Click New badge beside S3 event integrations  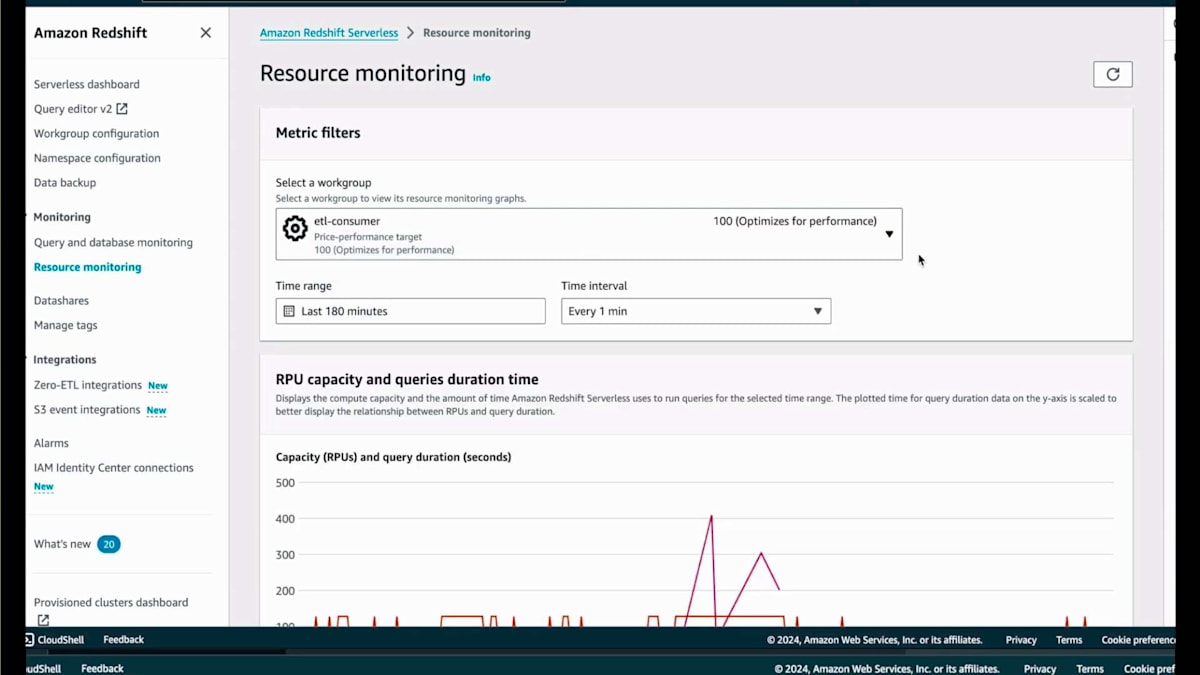(156, 411)
